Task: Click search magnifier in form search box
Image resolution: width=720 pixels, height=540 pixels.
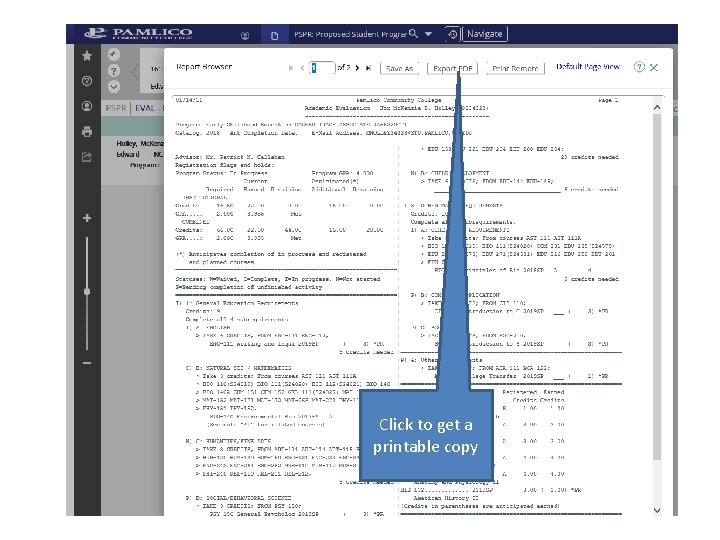Action: click(x=413, y=34)
